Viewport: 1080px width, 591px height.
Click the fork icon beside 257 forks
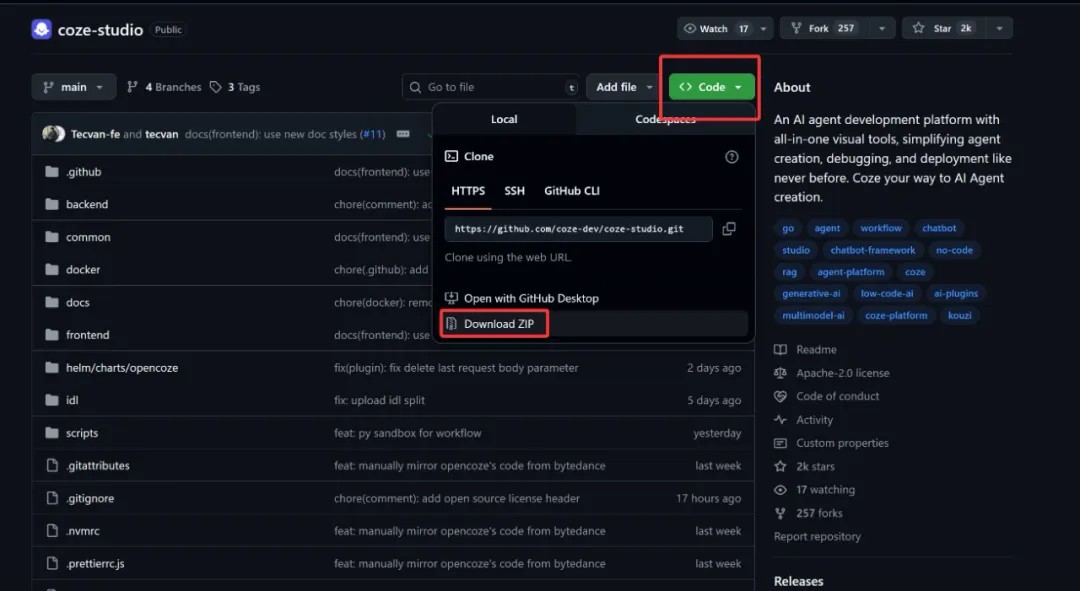pyautogui.click(x=780, y=513)
